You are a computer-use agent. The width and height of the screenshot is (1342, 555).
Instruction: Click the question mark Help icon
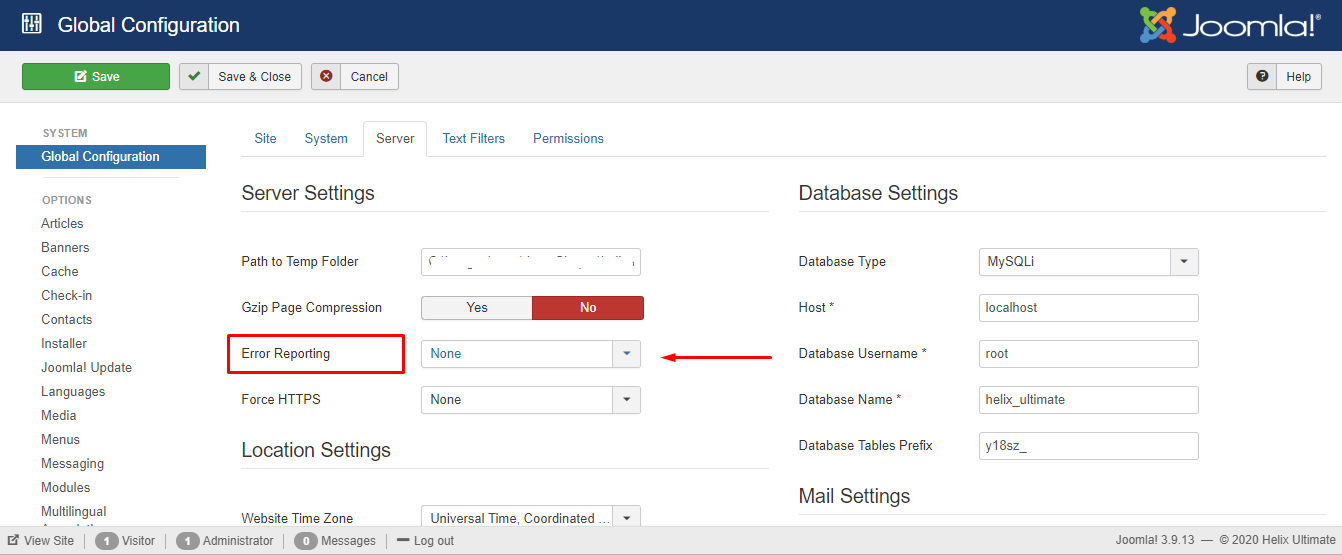point(1262,76)
